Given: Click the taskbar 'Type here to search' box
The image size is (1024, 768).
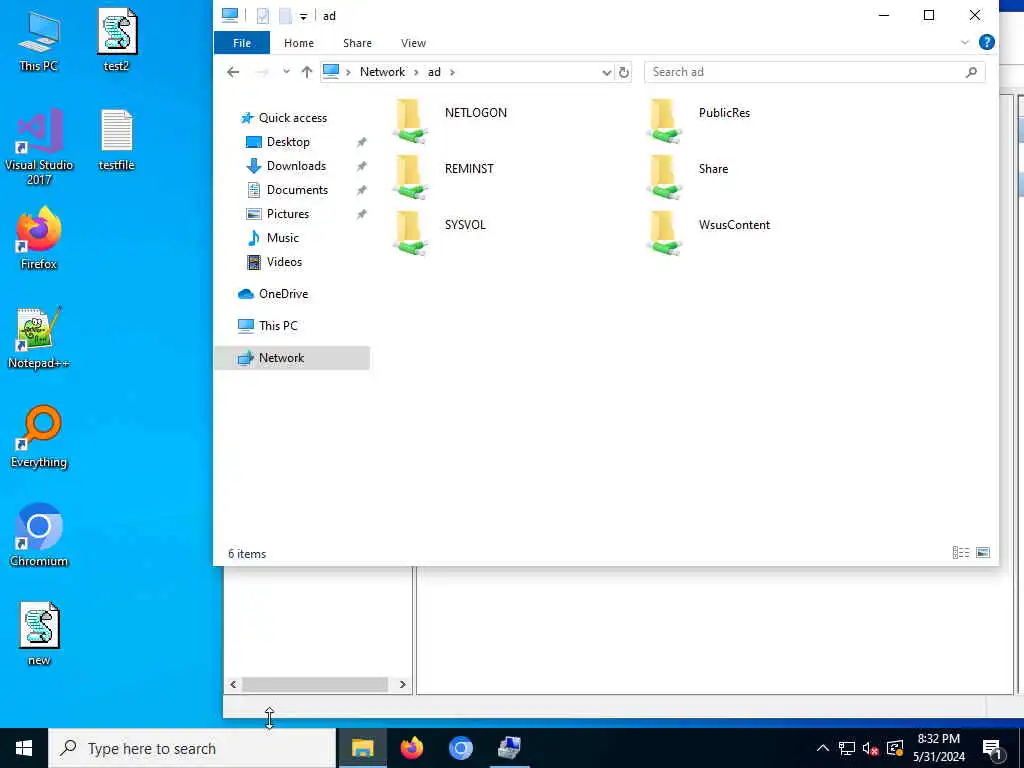Looking at the screenshot, I should [x=192, y=748].
